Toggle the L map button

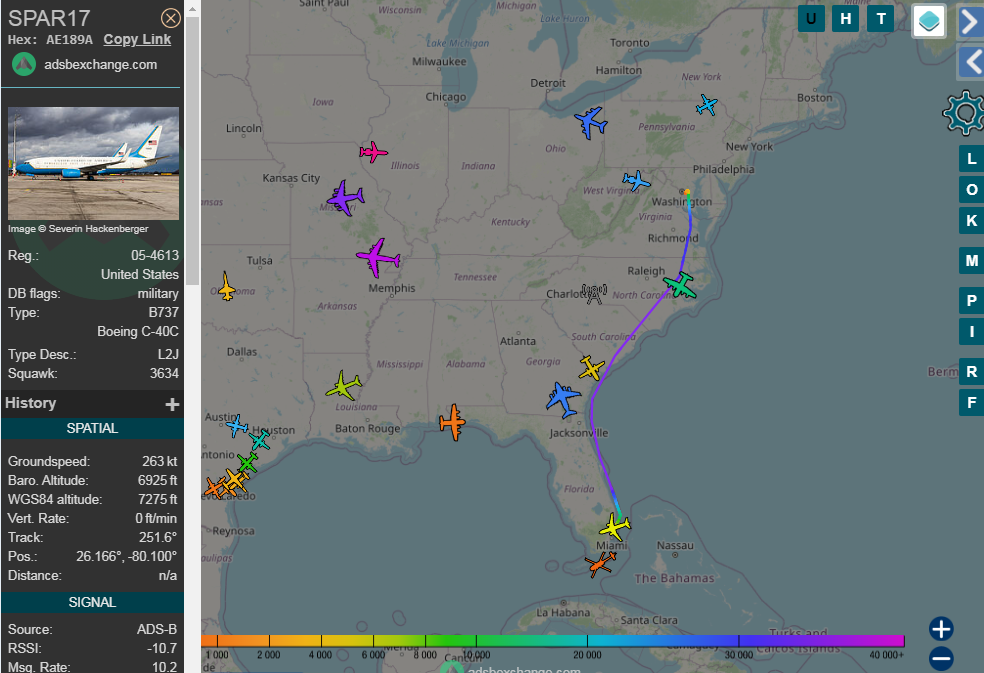pyautogui.click(x=971, y=159)
